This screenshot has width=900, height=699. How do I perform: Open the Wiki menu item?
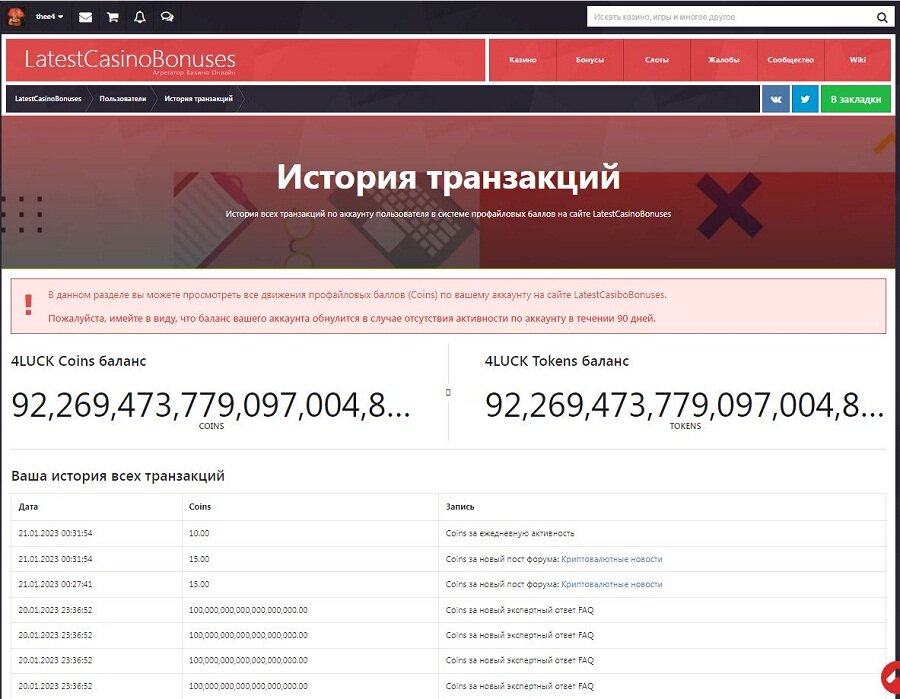click(x=857, y=60)
